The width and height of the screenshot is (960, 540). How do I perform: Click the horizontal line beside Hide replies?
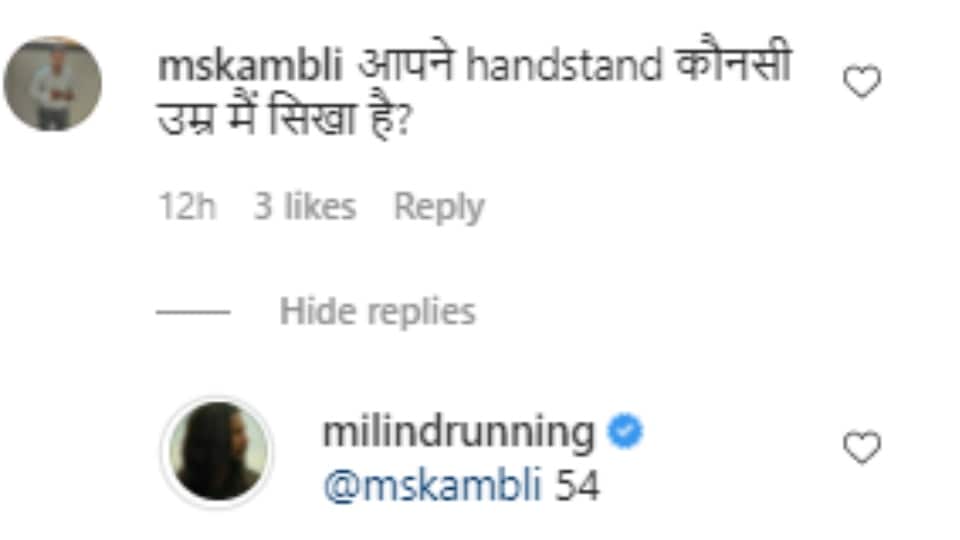click(x=193, y=312)
